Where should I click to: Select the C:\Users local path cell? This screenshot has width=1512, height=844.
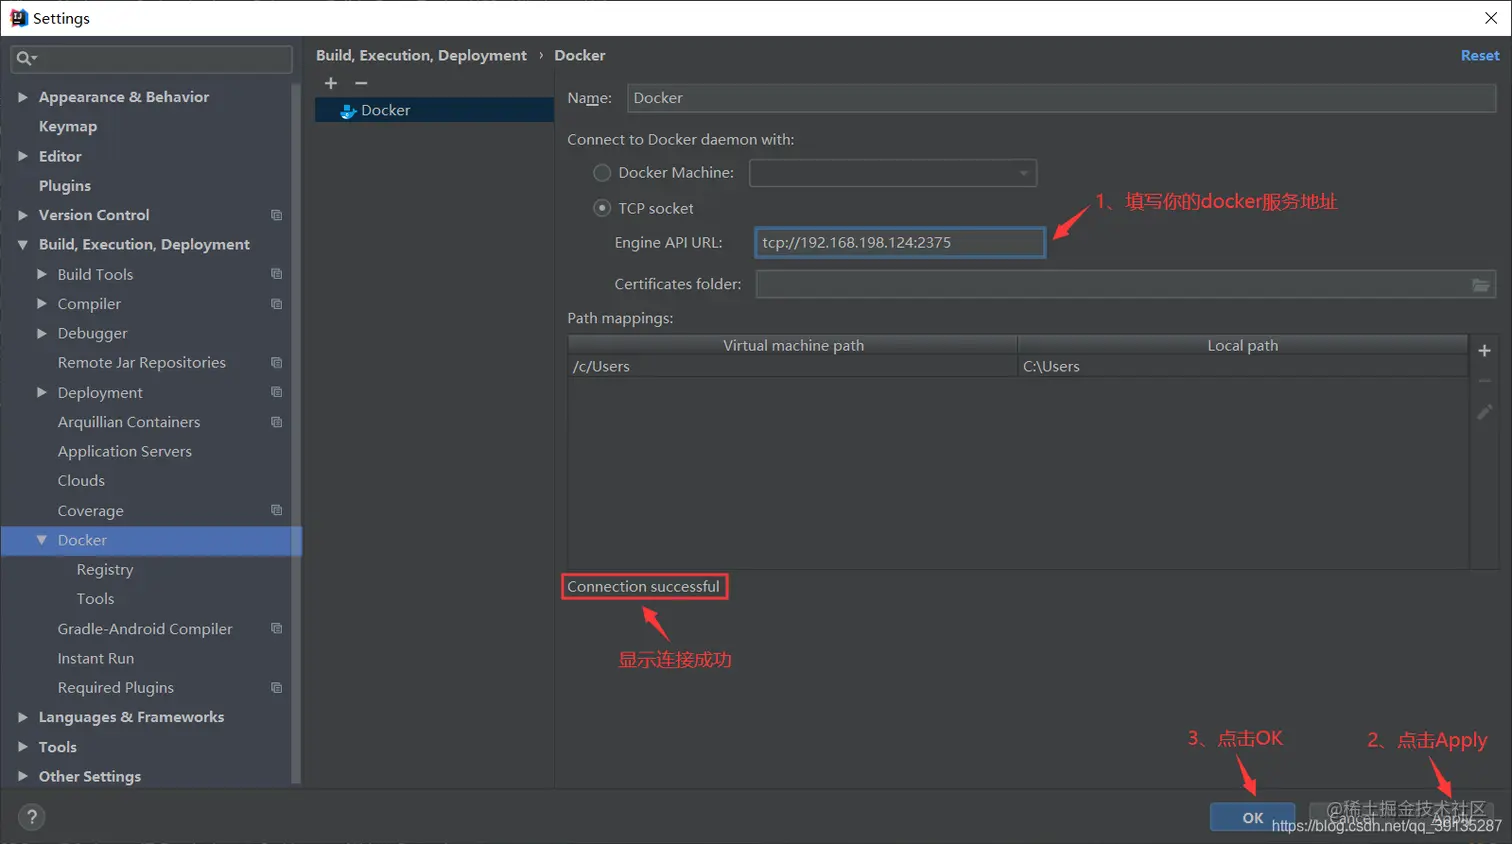[1242, 367]
